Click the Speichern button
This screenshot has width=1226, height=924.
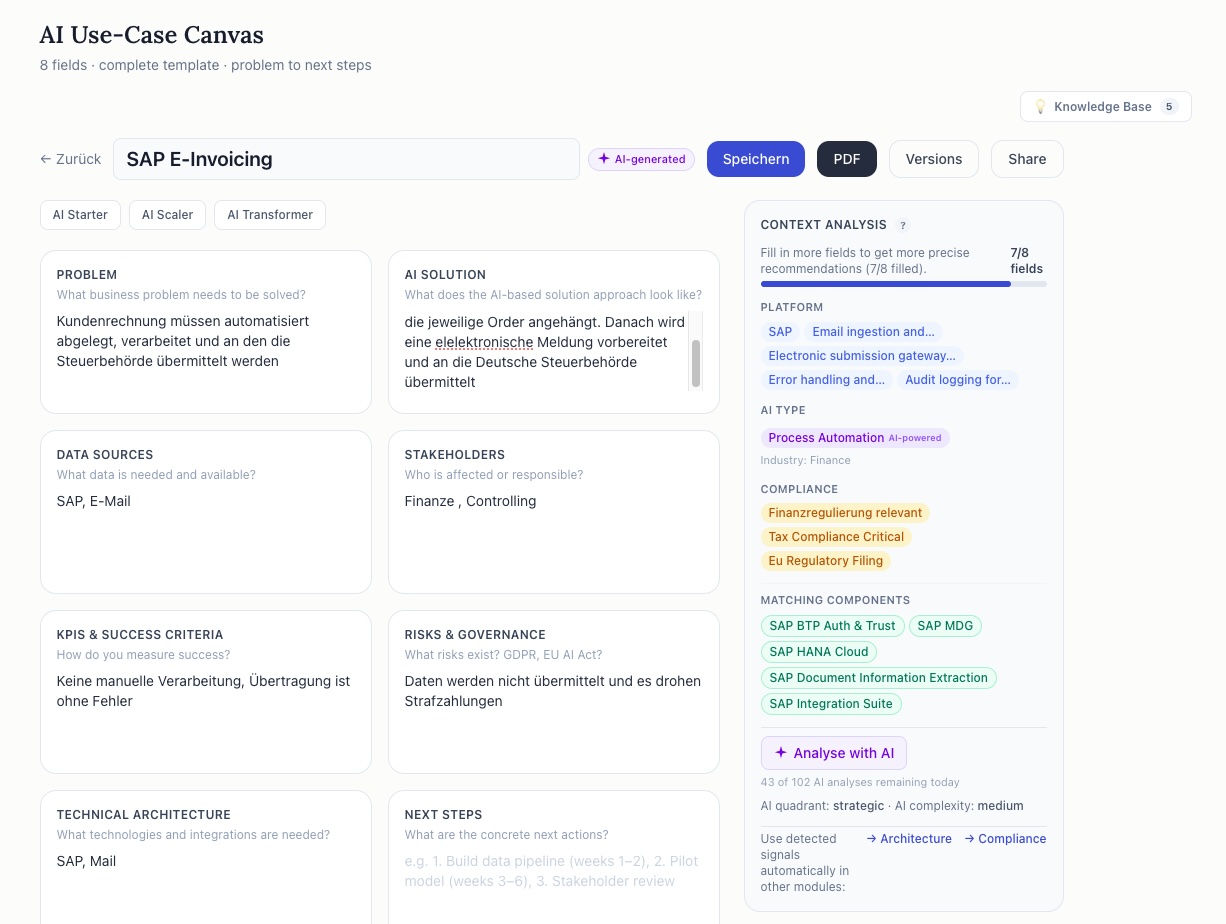[756, 159]
